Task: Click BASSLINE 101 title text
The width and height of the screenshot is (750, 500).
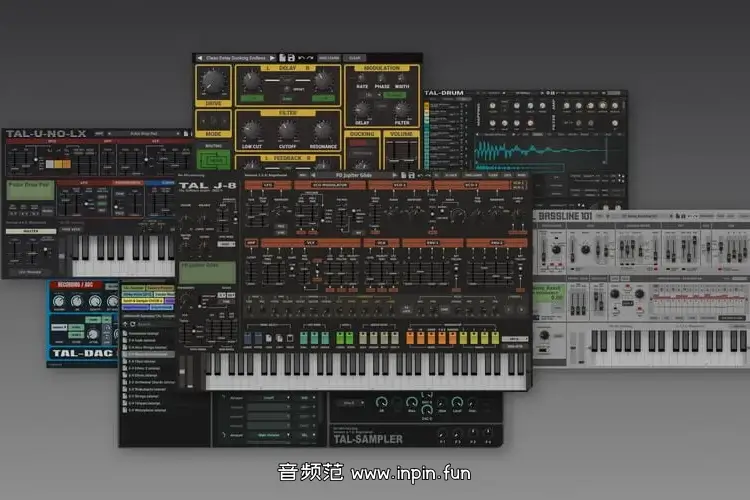Action: pos(565,216)
